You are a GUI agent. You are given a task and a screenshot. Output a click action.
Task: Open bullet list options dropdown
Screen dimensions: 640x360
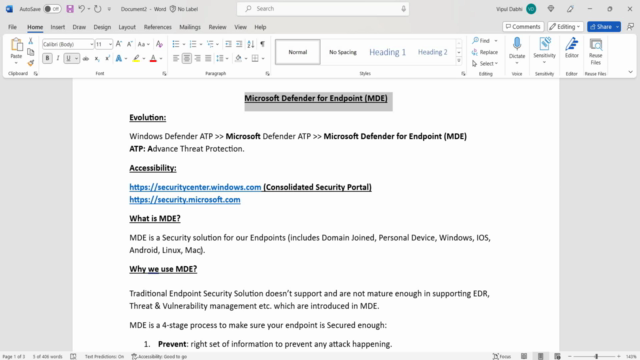click(x=184, y=44)
